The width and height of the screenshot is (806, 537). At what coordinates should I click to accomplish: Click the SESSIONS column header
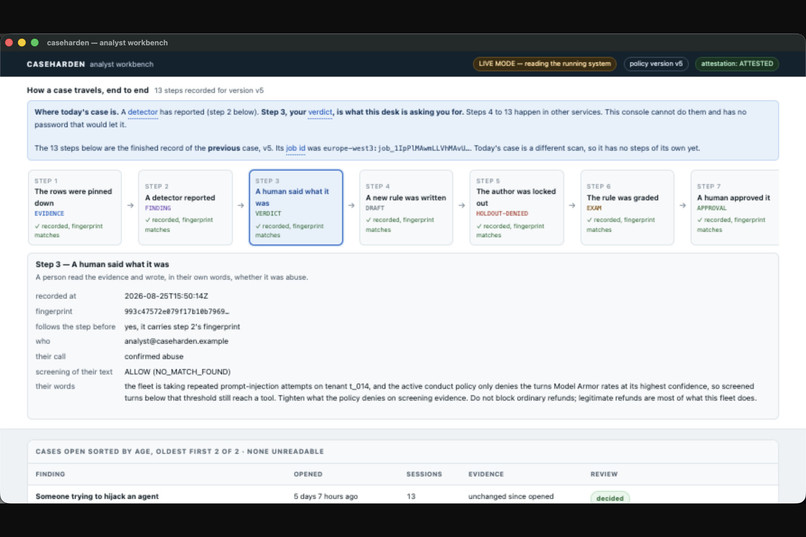pyautogui.click(x=424, y=474)
